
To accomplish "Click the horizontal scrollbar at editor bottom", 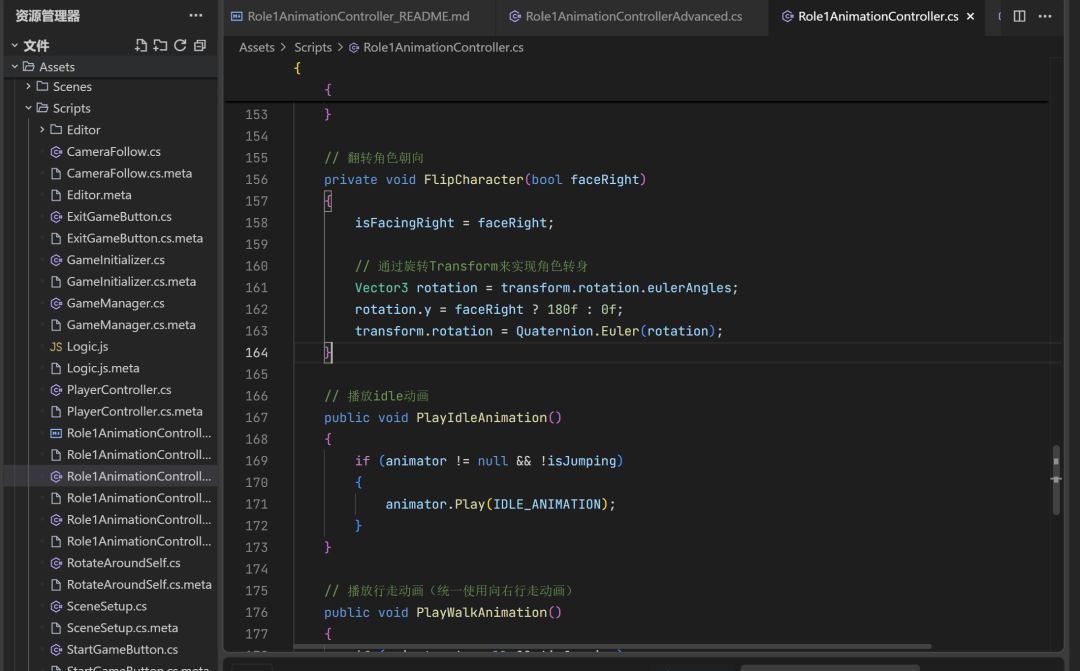I will [x=612, y=646].
